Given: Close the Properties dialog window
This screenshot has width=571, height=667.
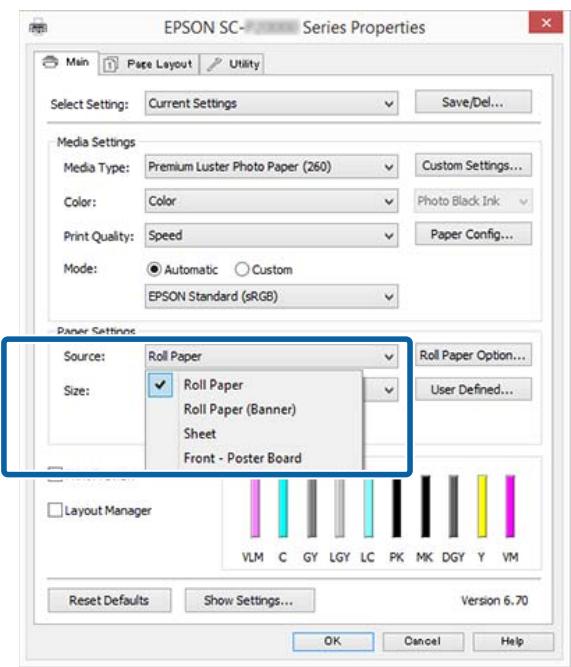Looking at the screenshot, I should point(546,23).
